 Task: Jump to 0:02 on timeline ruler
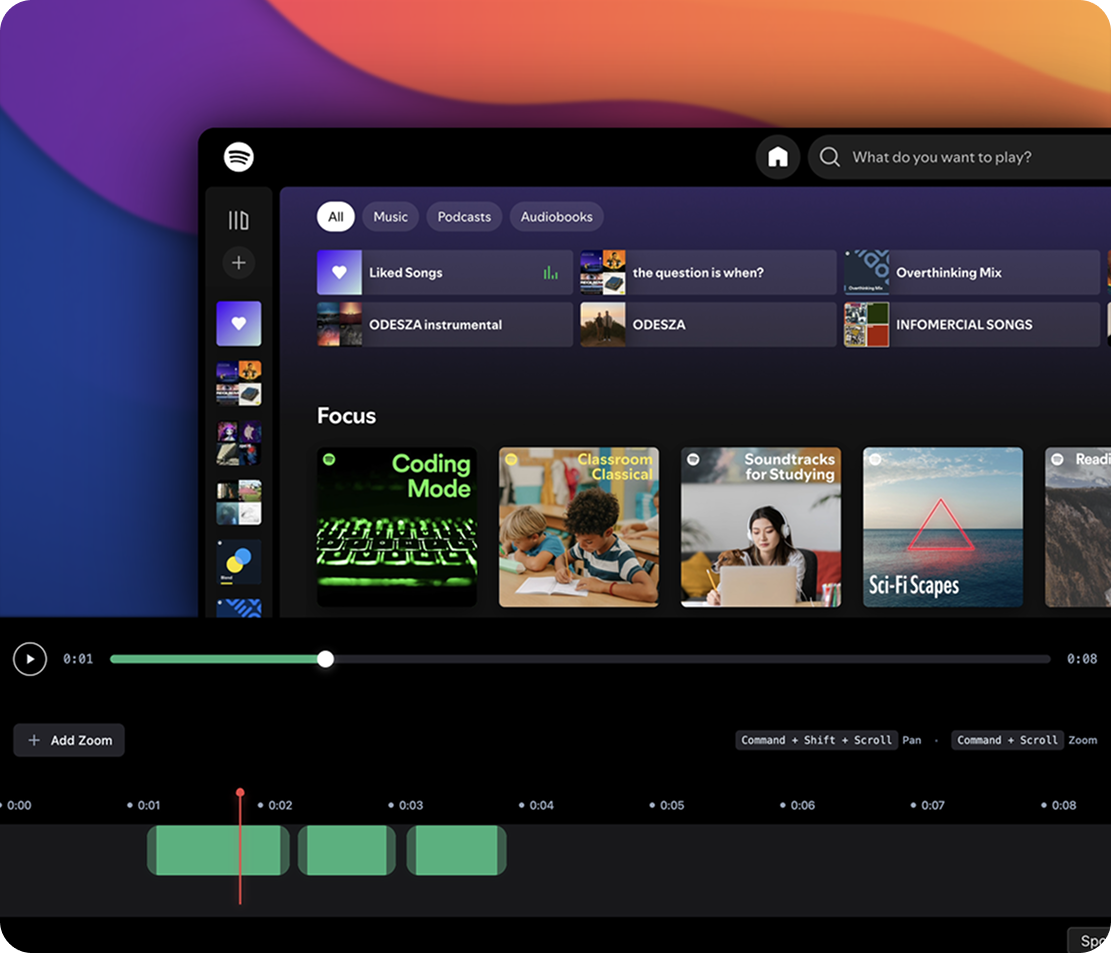(276, 806)
